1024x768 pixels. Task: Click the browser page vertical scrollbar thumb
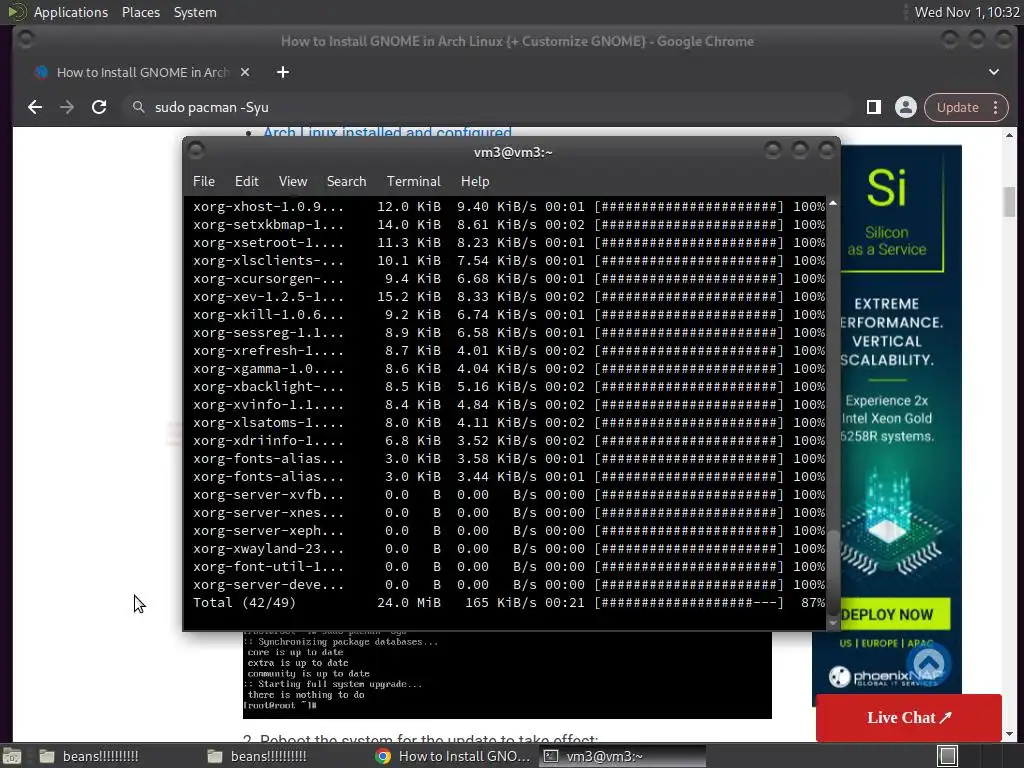[x=1010, y=201]
